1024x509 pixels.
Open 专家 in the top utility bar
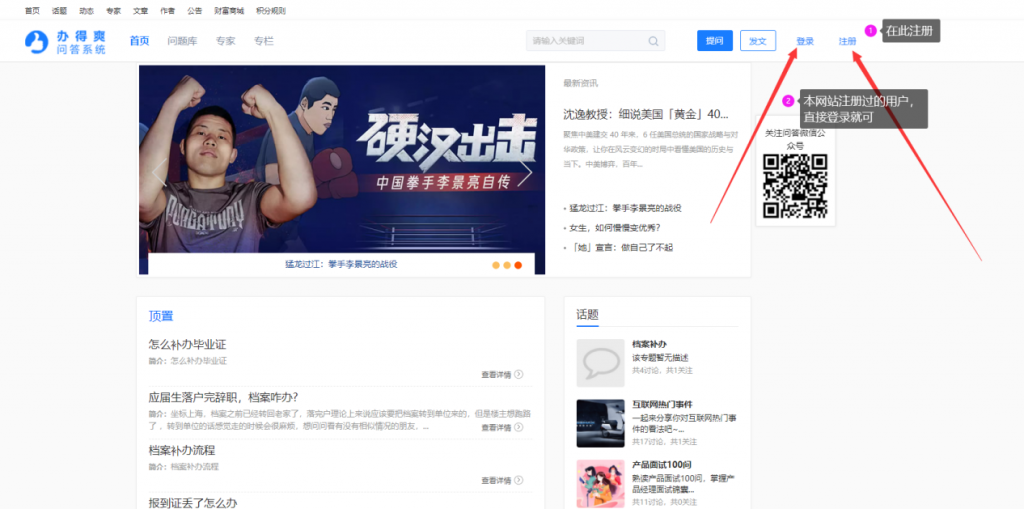(x=114, y=11)
